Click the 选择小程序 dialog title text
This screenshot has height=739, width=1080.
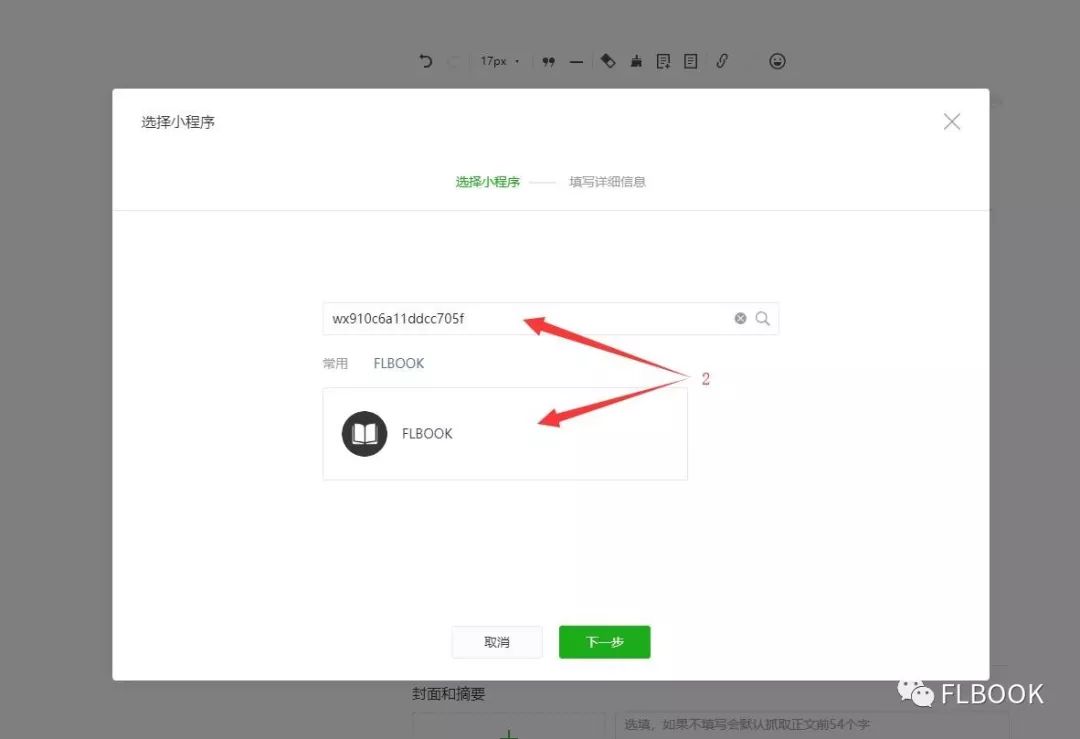click(178, 122)
